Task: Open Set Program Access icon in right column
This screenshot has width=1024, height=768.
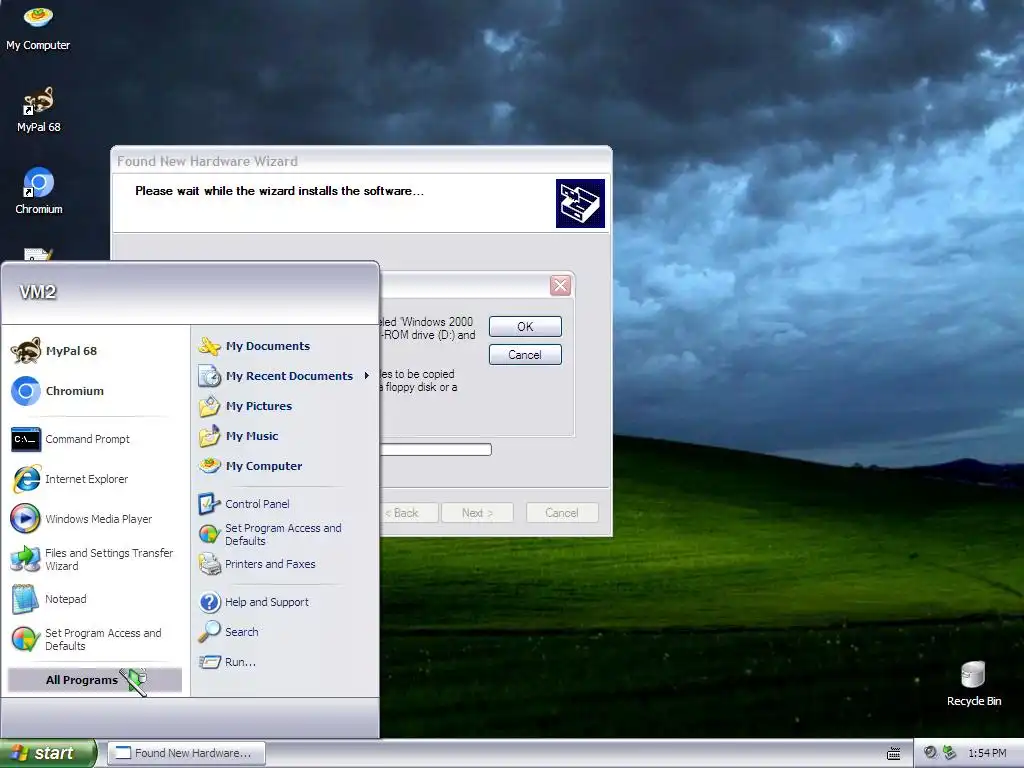Action: coord(210,534)
